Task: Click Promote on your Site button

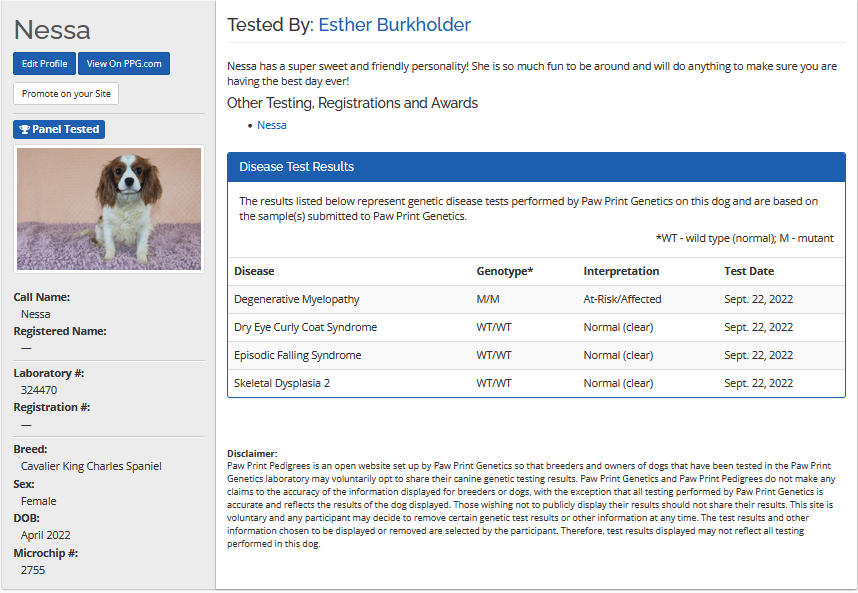Action: pyautogui.click(x=67, y=94)
